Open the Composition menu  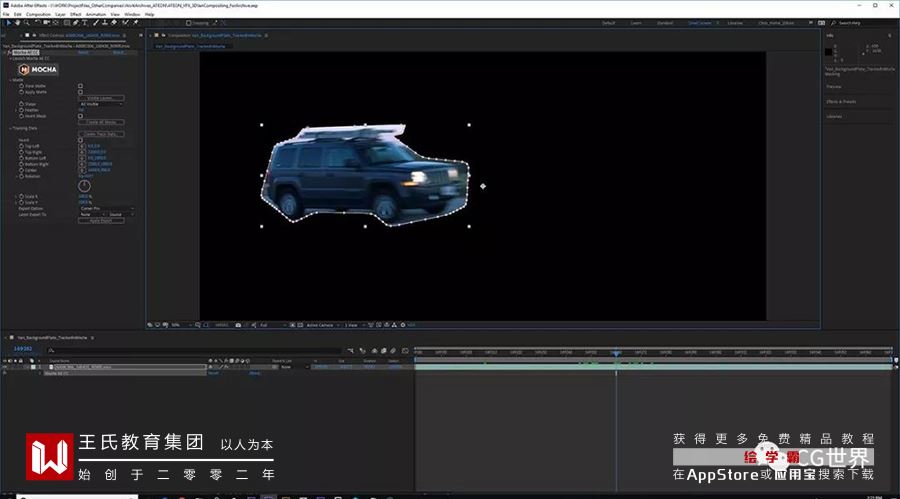click(38, 14)
